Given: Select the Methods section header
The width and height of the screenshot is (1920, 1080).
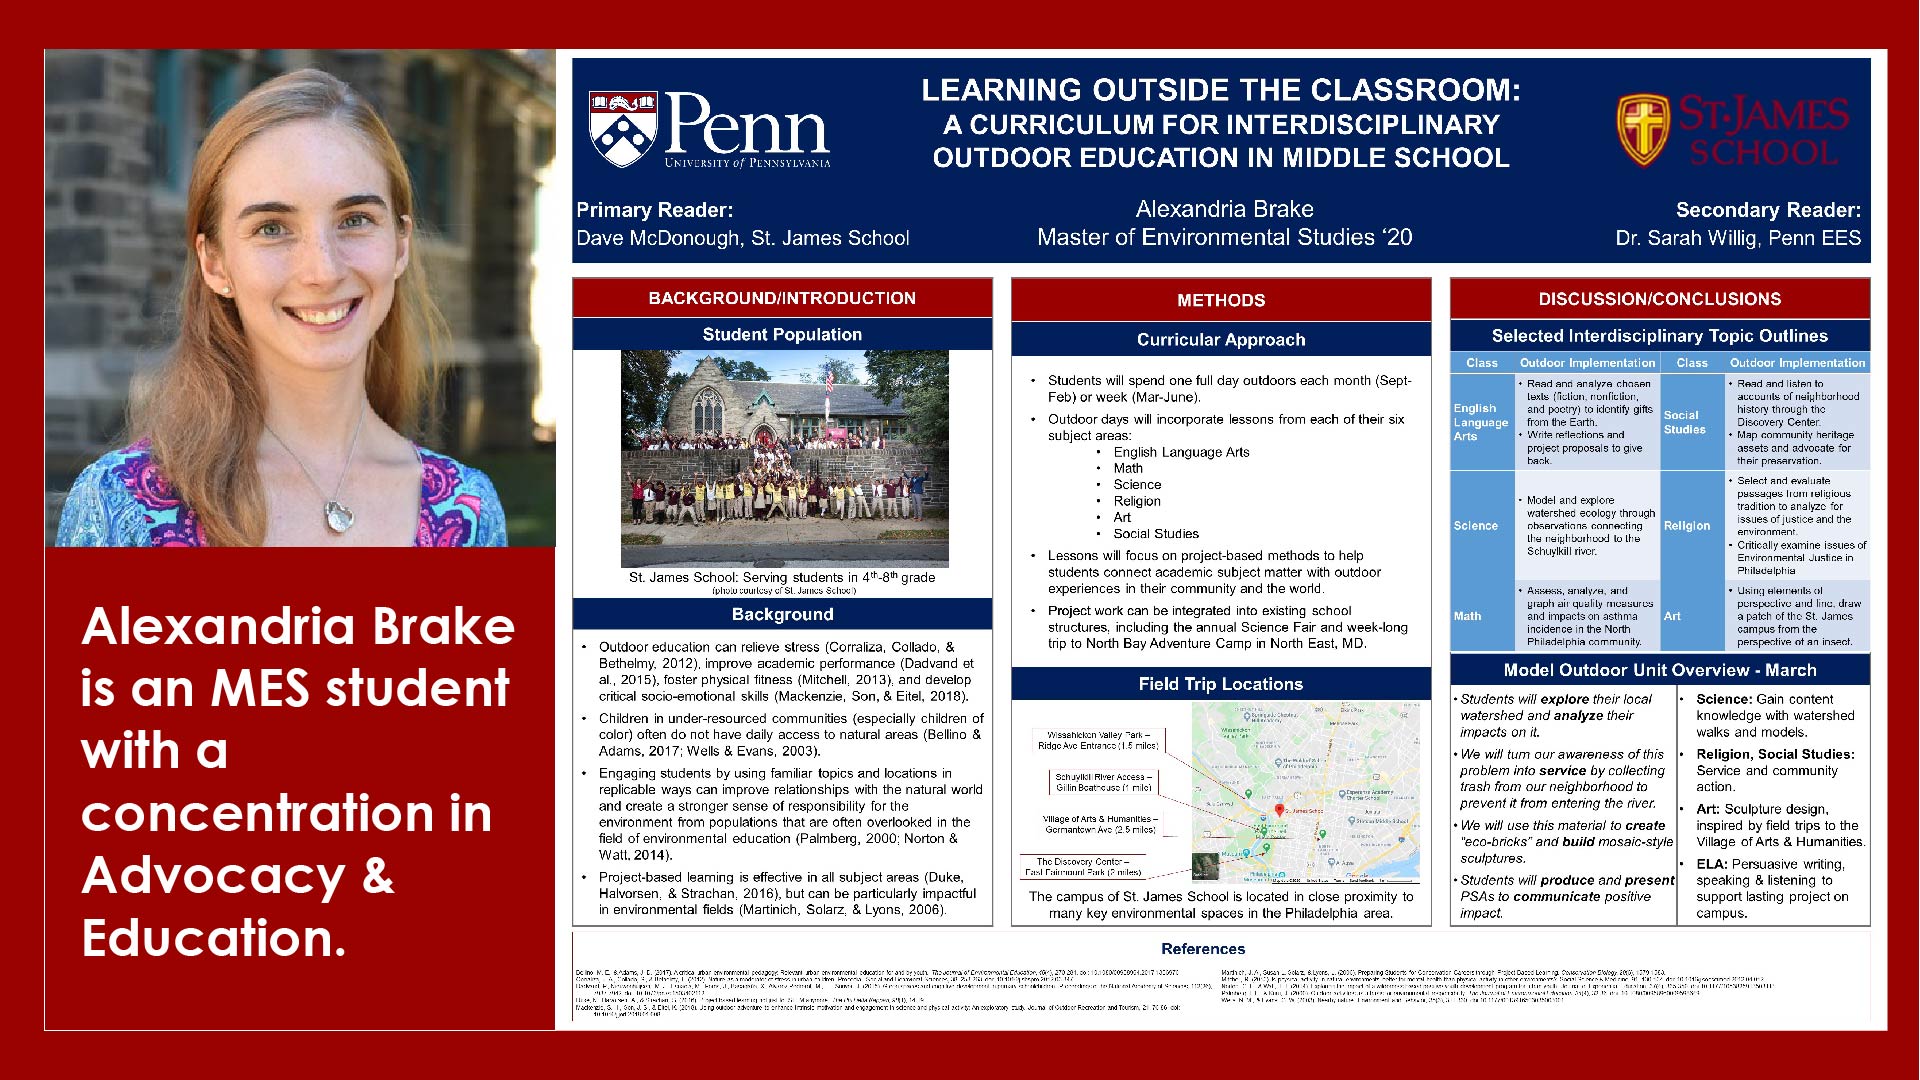Looking at the screenshot, I should pyautogui.click(x=1220, y=300).
